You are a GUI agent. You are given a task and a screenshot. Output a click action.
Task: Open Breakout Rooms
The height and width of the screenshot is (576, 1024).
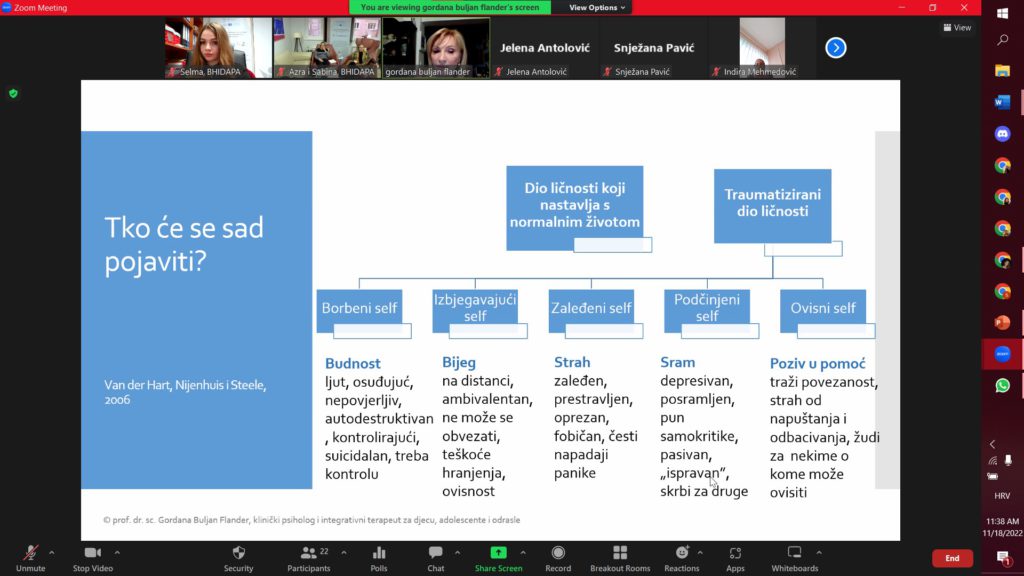pos(620,557)
